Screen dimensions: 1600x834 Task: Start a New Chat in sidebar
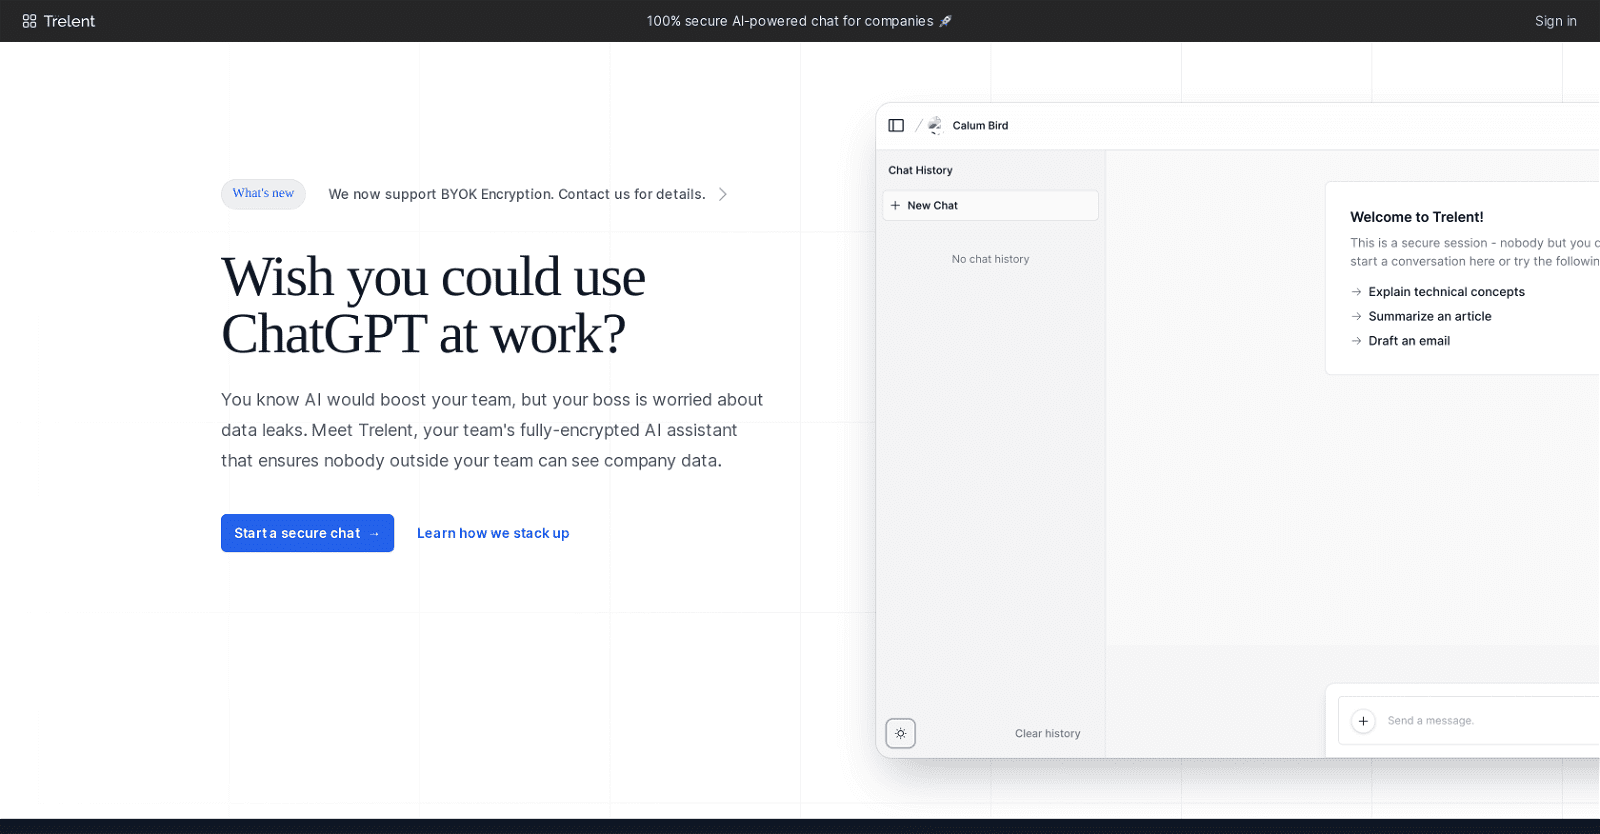tap(990, 206)
